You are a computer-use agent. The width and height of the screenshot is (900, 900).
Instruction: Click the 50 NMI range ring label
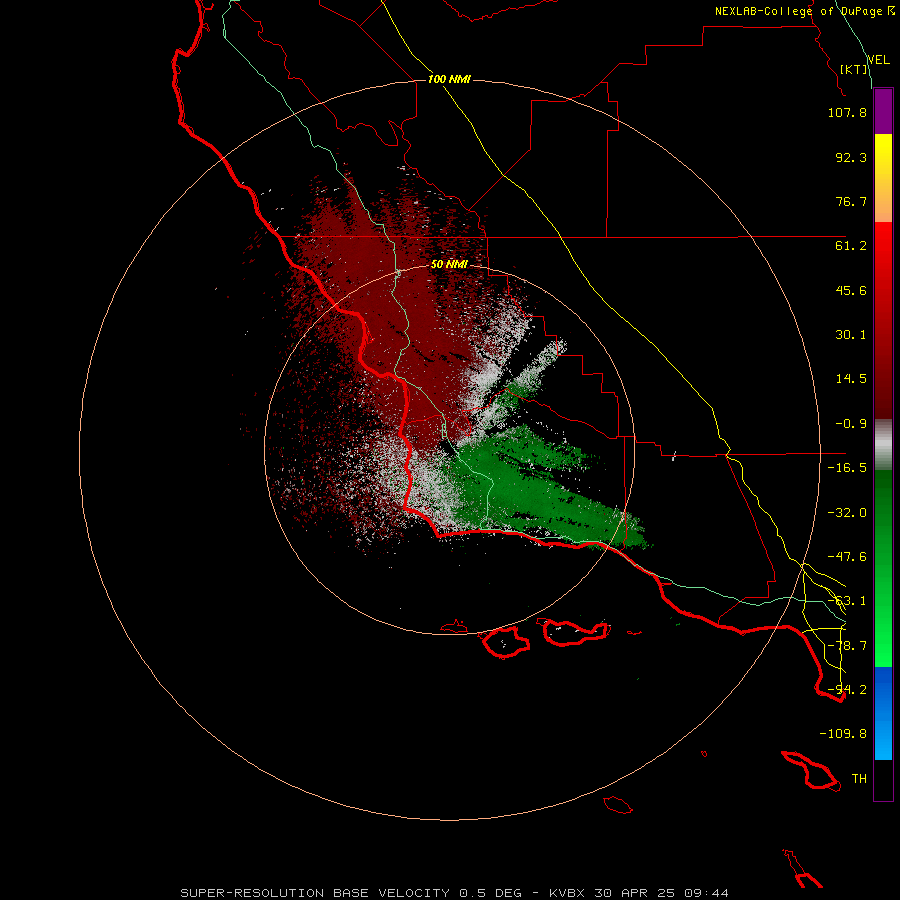pos(449,264)
